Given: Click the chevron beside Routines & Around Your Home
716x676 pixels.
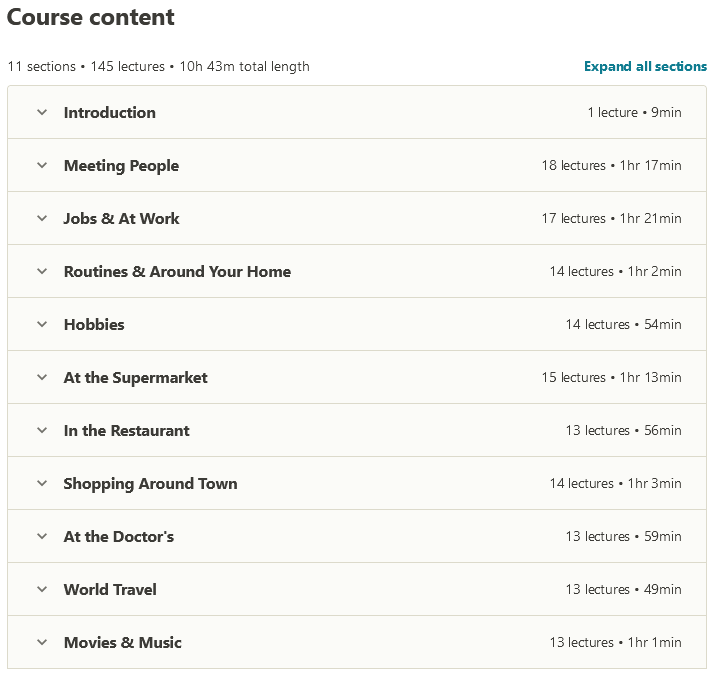Looking at the screenshot, I should pyautogui.click(x=42, y=272).
